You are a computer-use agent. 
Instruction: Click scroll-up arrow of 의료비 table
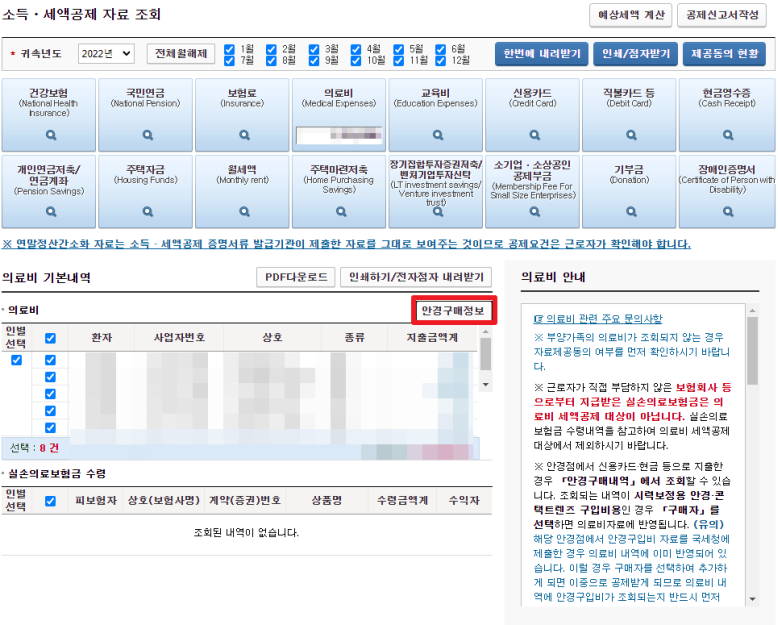(486, 331)
